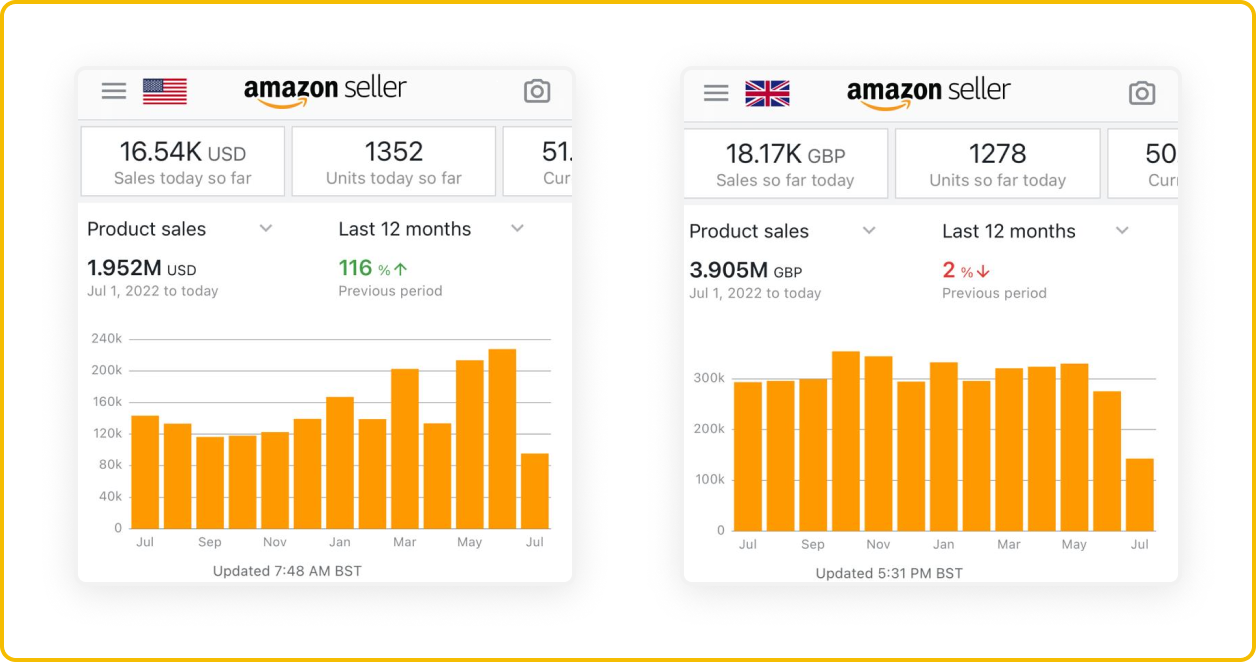This screenshot has height=662, width=1256.
Task: Expand Product sales dropdown in USD panel
Action: click(266, 229)
